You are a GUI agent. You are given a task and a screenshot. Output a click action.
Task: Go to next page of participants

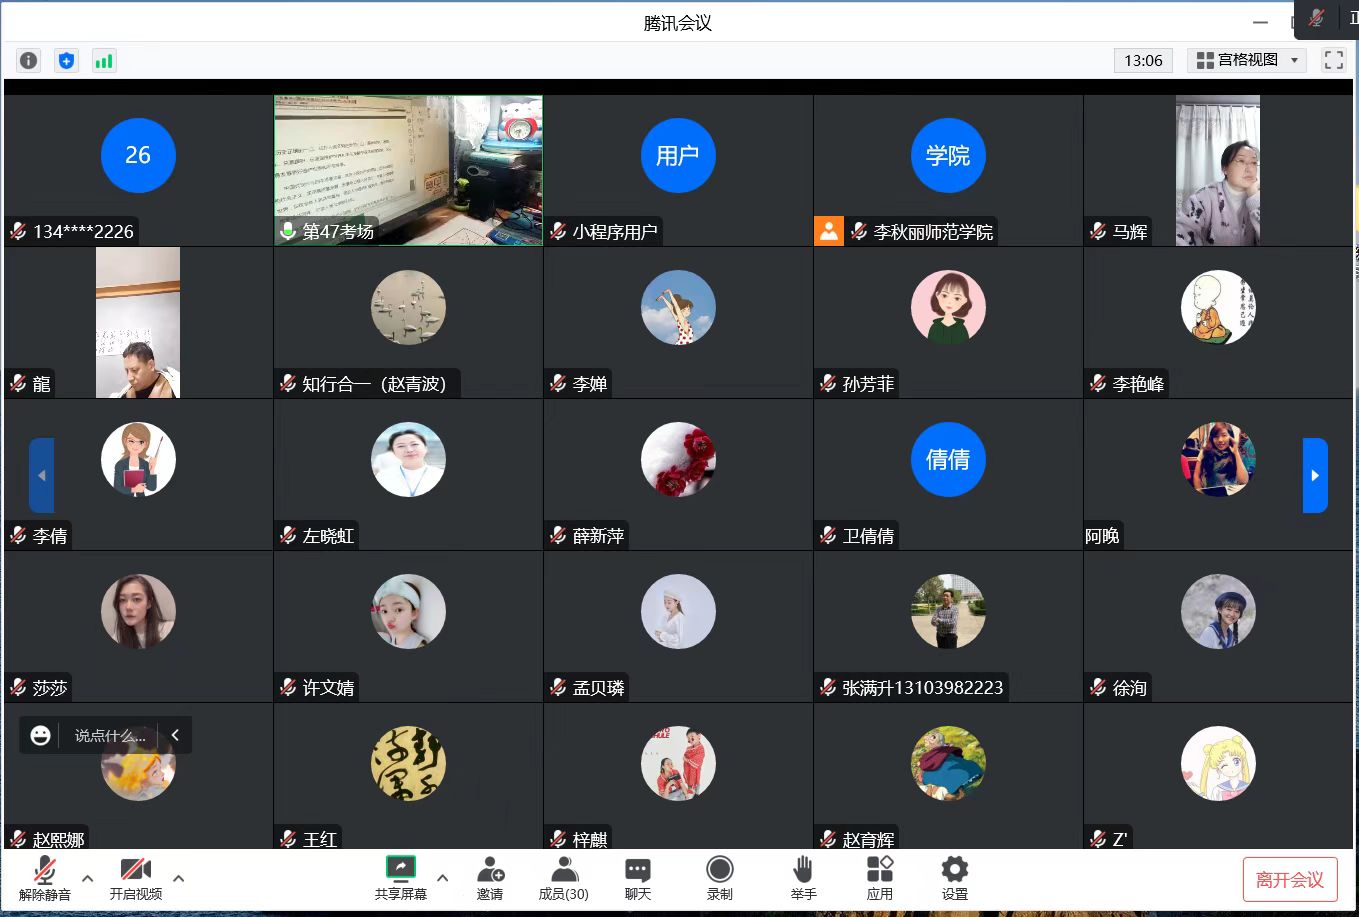coord(1315,475)
